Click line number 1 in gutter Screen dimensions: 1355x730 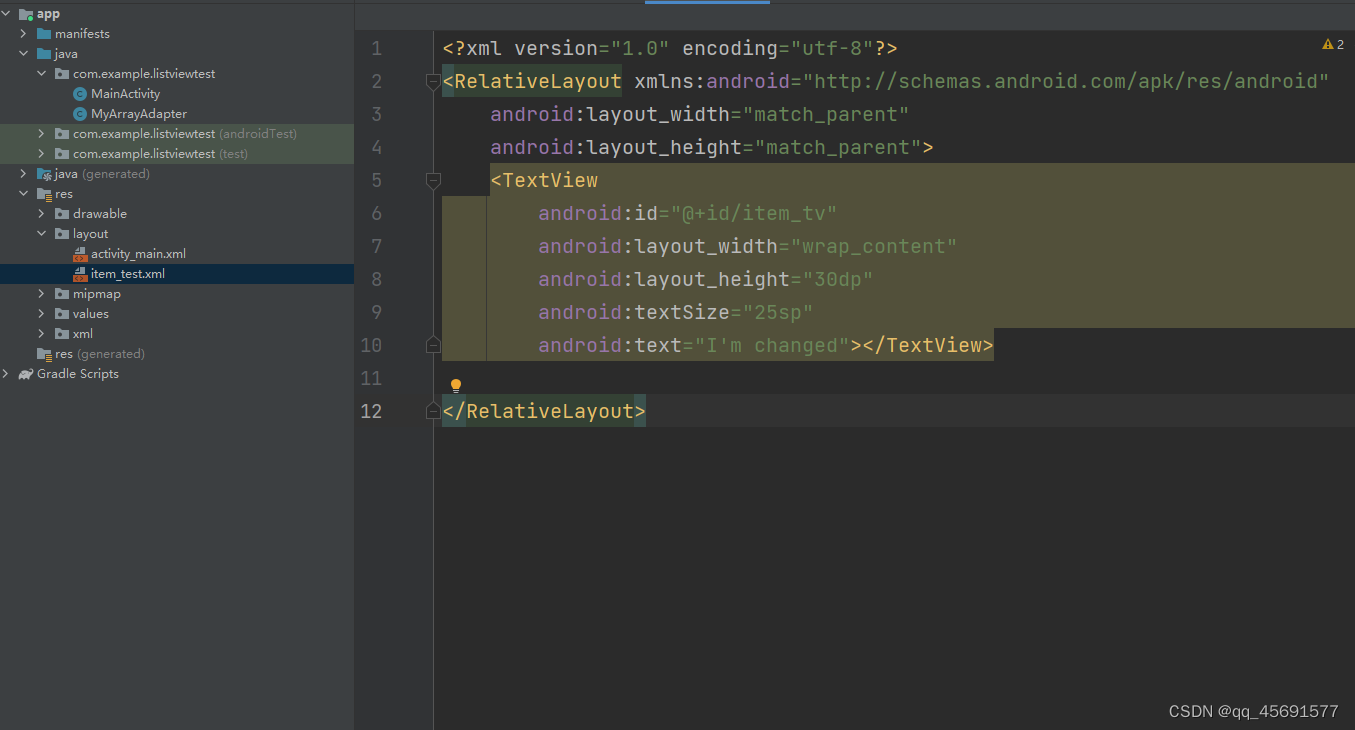pyautogui.click(x=376, y=48)
